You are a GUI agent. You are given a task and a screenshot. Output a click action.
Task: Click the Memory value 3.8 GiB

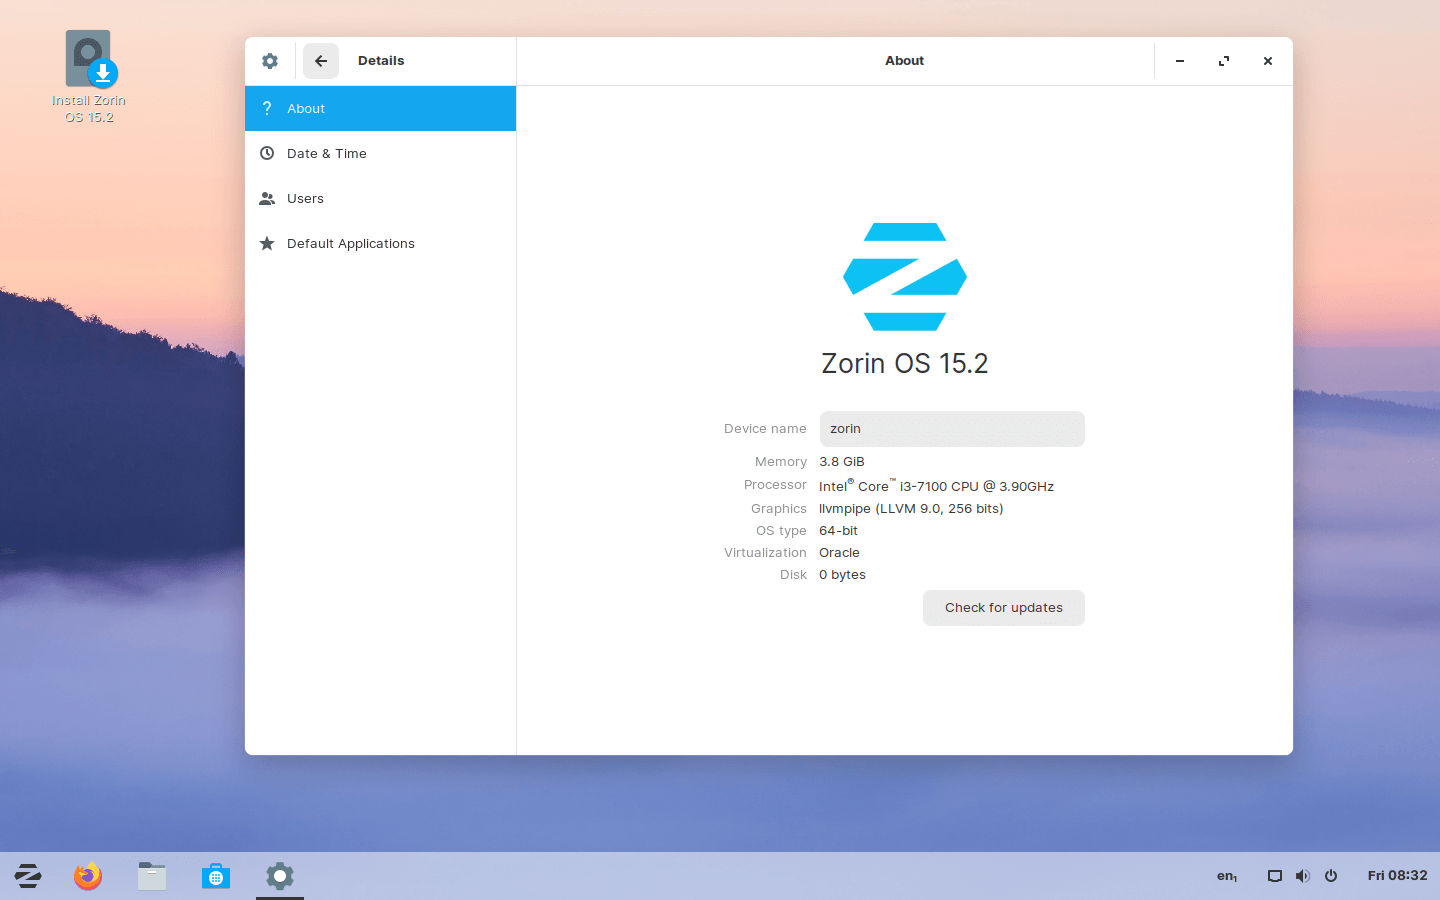(x=842, y=462)
